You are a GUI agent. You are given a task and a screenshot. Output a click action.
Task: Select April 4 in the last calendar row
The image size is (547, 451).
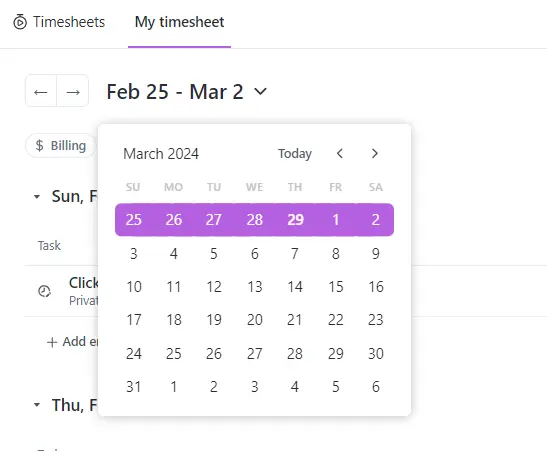point(295,387)
